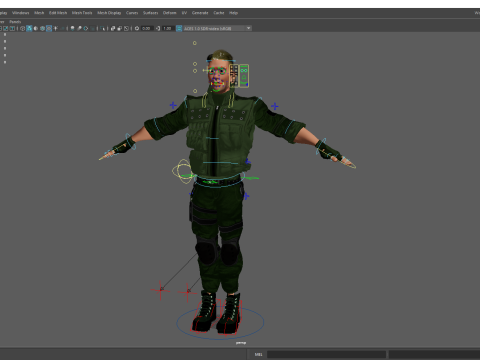The height and width of the screenshot is (360, 480).
Task: Toggle X-ray joints icon
Action: pyautogui.click(x=126, y=28)
